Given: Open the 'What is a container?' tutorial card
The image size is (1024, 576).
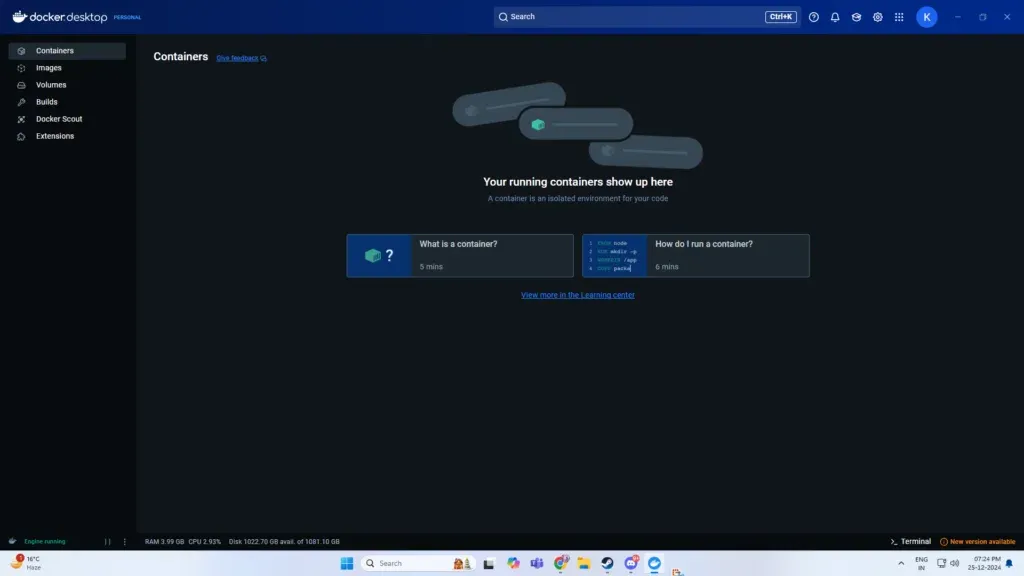Looking at the screenshot, I should point(459,255).
